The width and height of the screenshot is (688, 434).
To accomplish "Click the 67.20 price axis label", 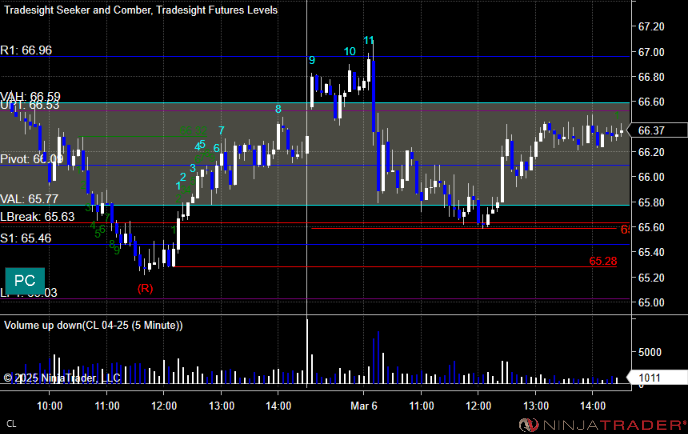I will [651, 27].
